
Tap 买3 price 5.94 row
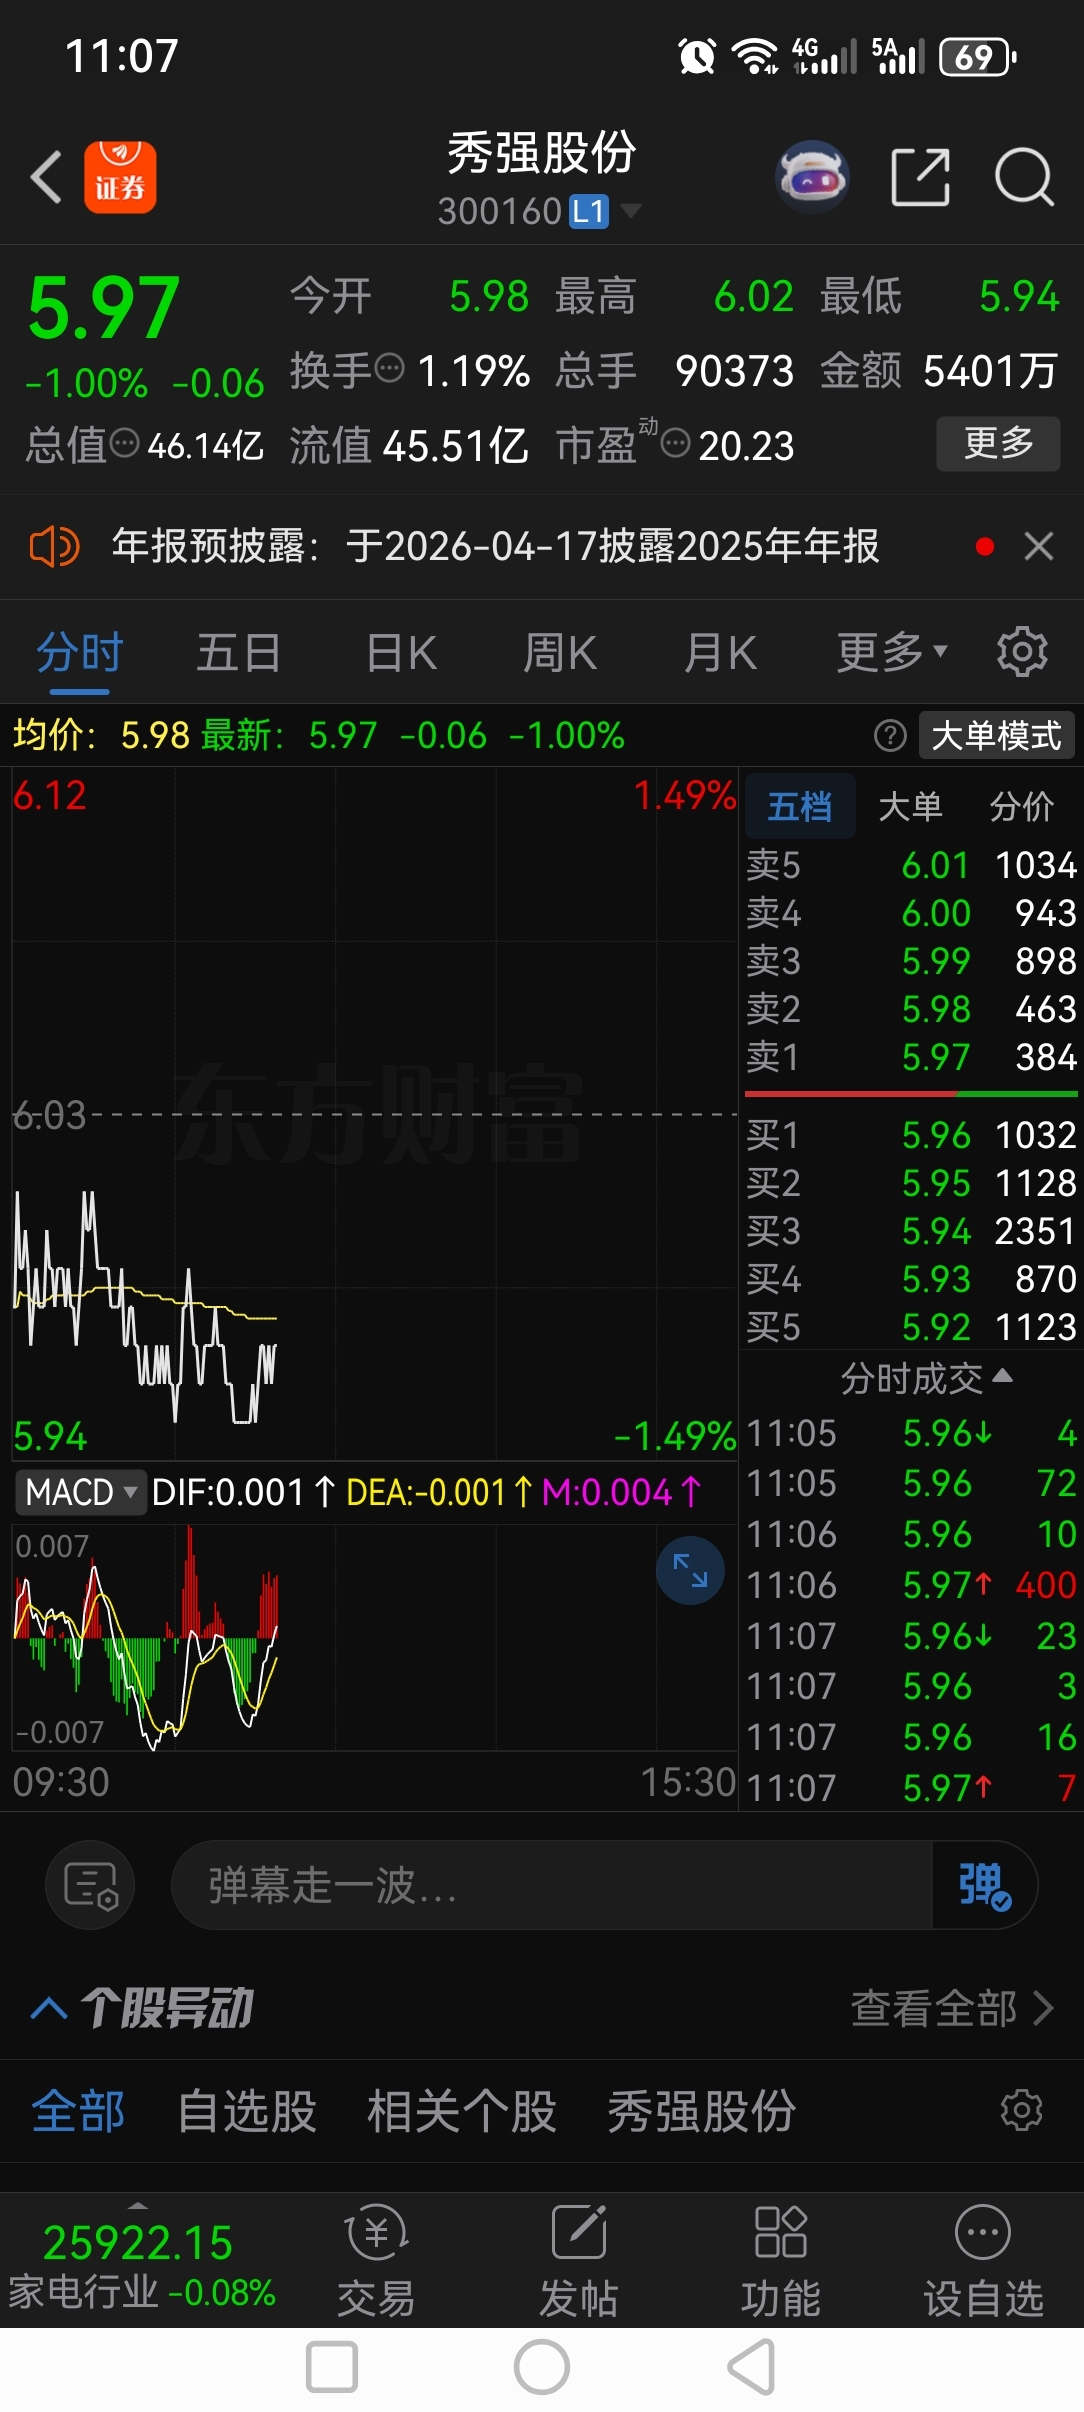(x=912, y=1231)
